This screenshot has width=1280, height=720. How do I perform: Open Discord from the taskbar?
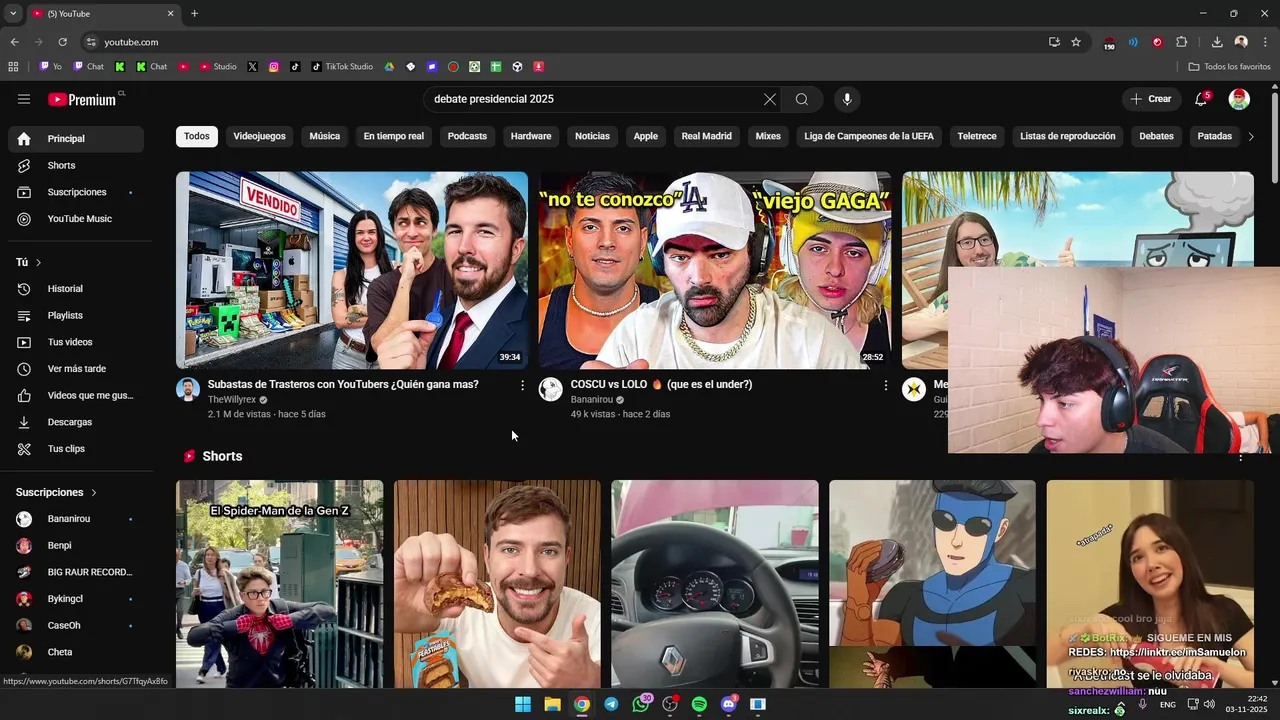729,704
